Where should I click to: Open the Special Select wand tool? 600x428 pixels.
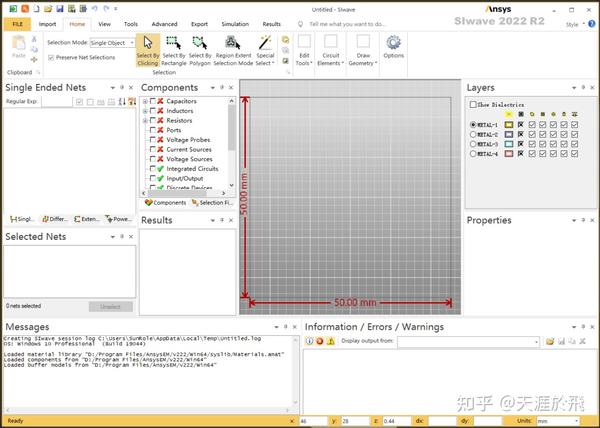coord(265,50)
